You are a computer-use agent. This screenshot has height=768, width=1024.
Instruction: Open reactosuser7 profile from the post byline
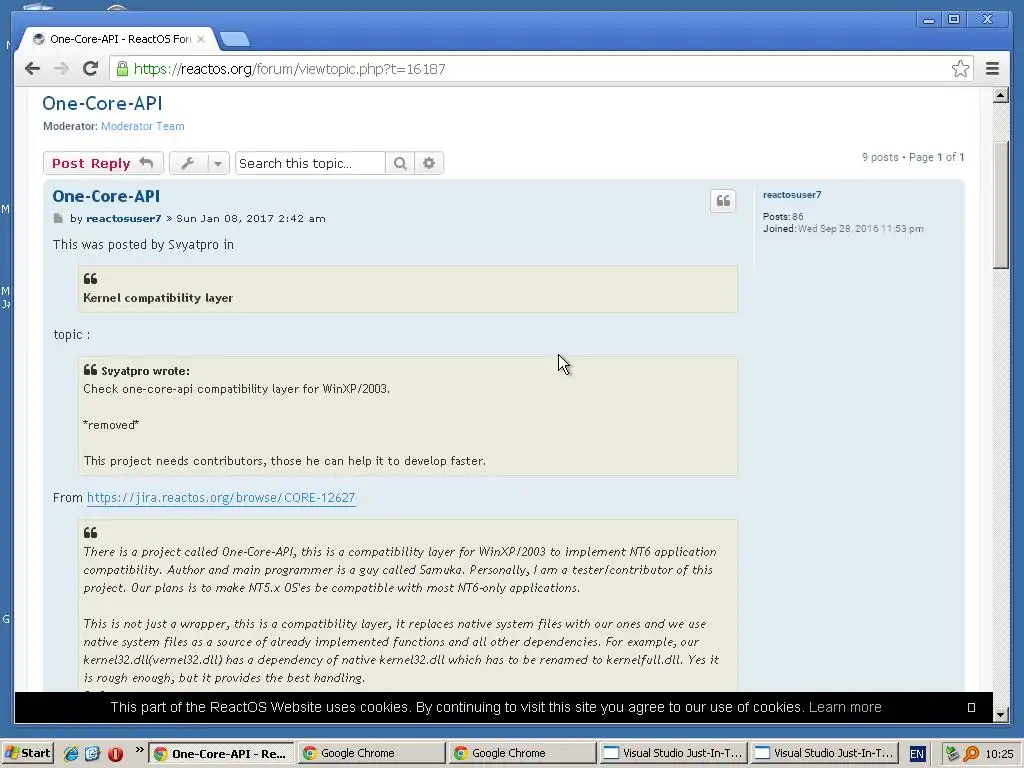click(123, 218)
